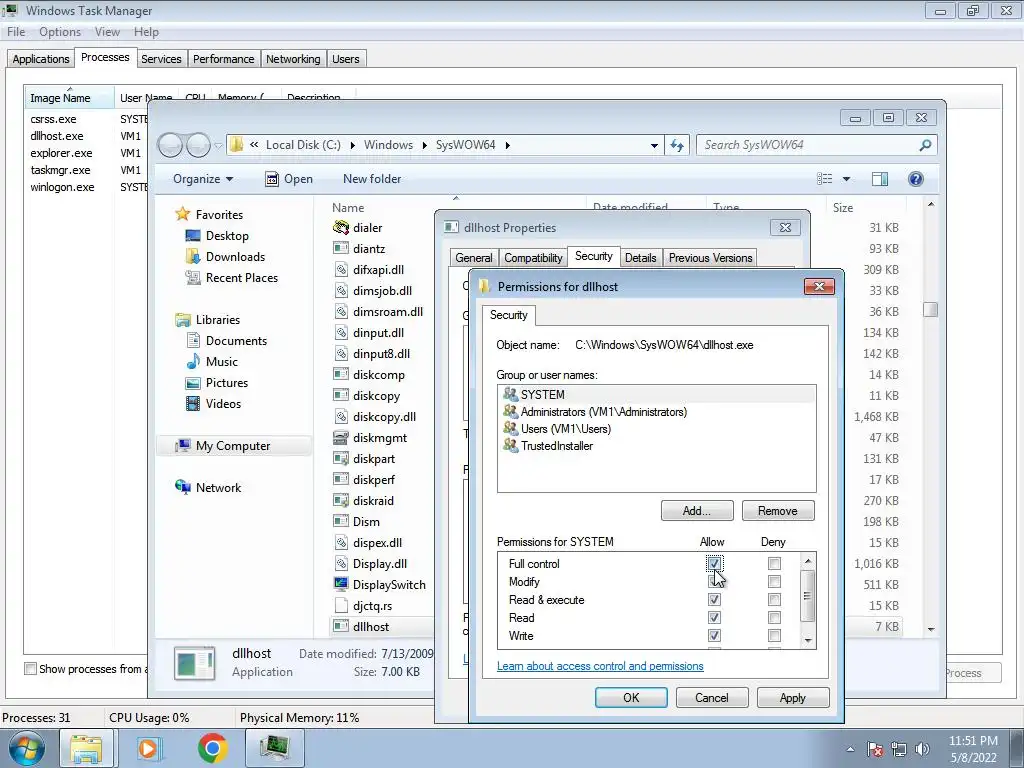The width and height of the screenshot is (1024, 768).
Task: Click Apply in Permissions dialog
Action: point(793,697)
